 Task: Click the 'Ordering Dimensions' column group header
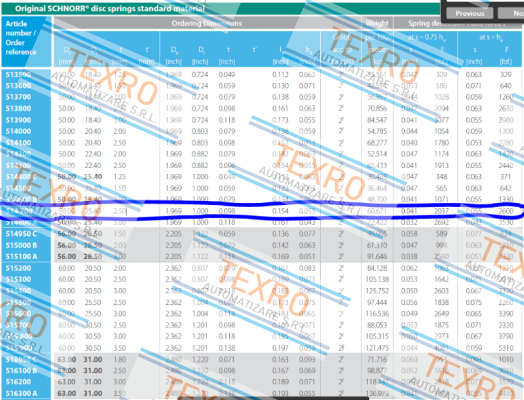pos(207,23)
